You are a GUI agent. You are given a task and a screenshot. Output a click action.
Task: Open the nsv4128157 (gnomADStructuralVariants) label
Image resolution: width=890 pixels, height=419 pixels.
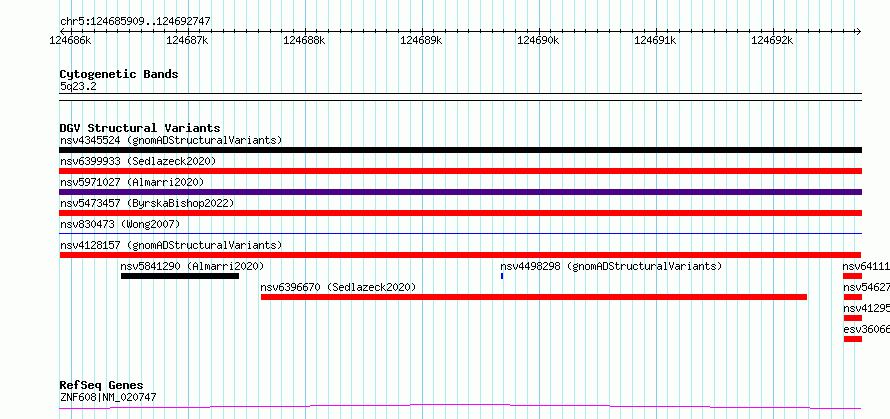pos(171,245)
